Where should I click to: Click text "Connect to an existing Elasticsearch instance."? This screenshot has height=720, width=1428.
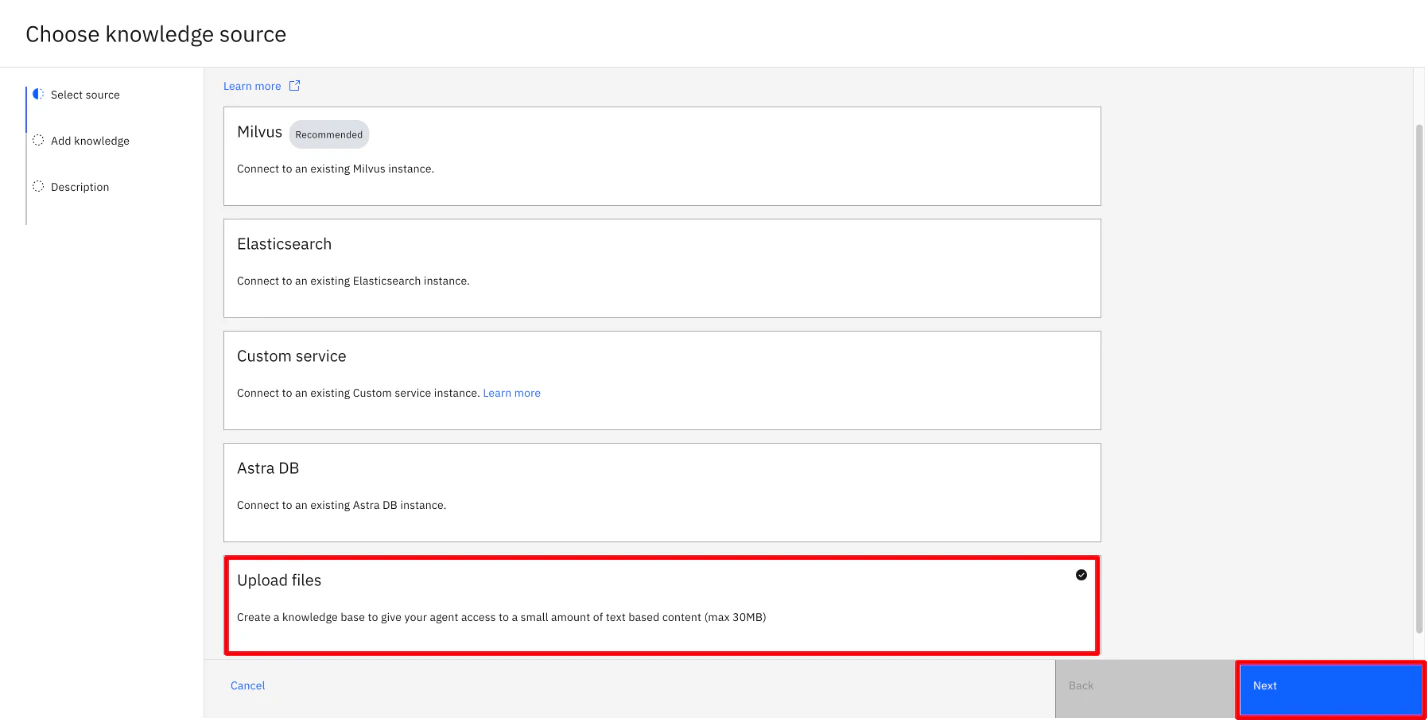(x=353, y=281)
